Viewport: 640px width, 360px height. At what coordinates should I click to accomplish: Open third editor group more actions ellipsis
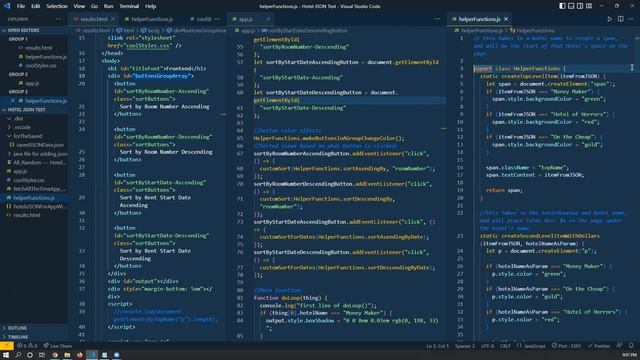pyautogui.click(x=631, y=19)
